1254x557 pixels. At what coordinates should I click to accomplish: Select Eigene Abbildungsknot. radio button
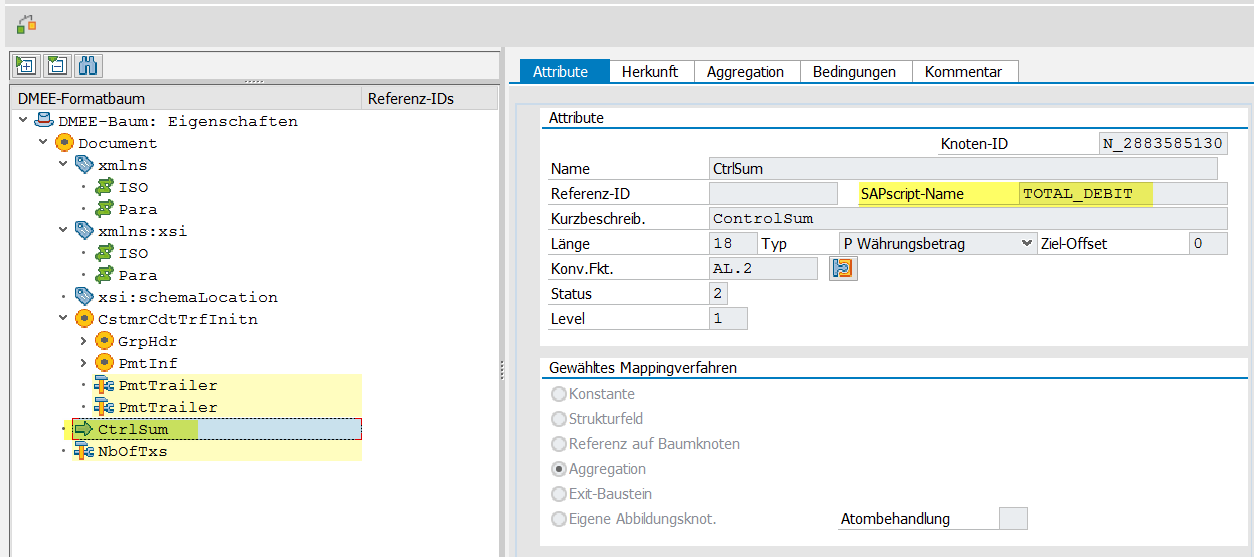click(x=559, y=519)
